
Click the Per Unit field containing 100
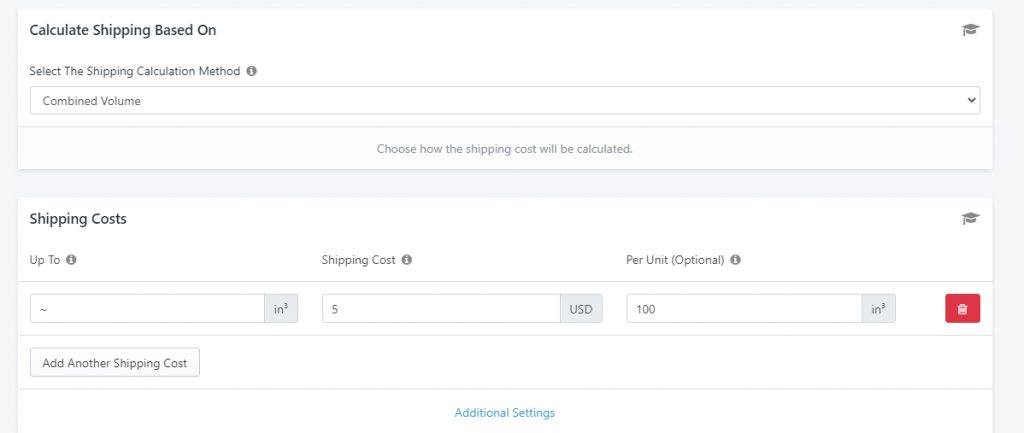(x=744, y=308)
